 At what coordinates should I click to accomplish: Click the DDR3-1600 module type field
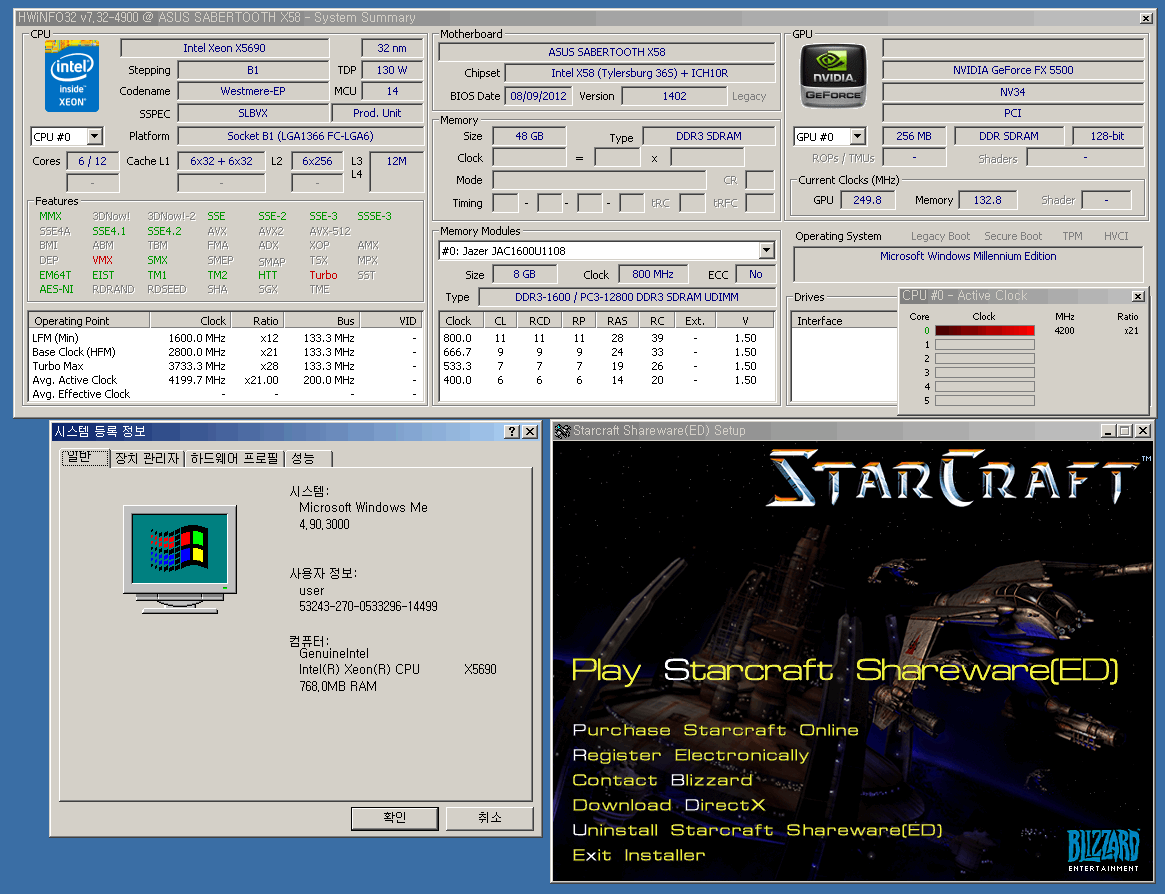click(x=626, y=297)
